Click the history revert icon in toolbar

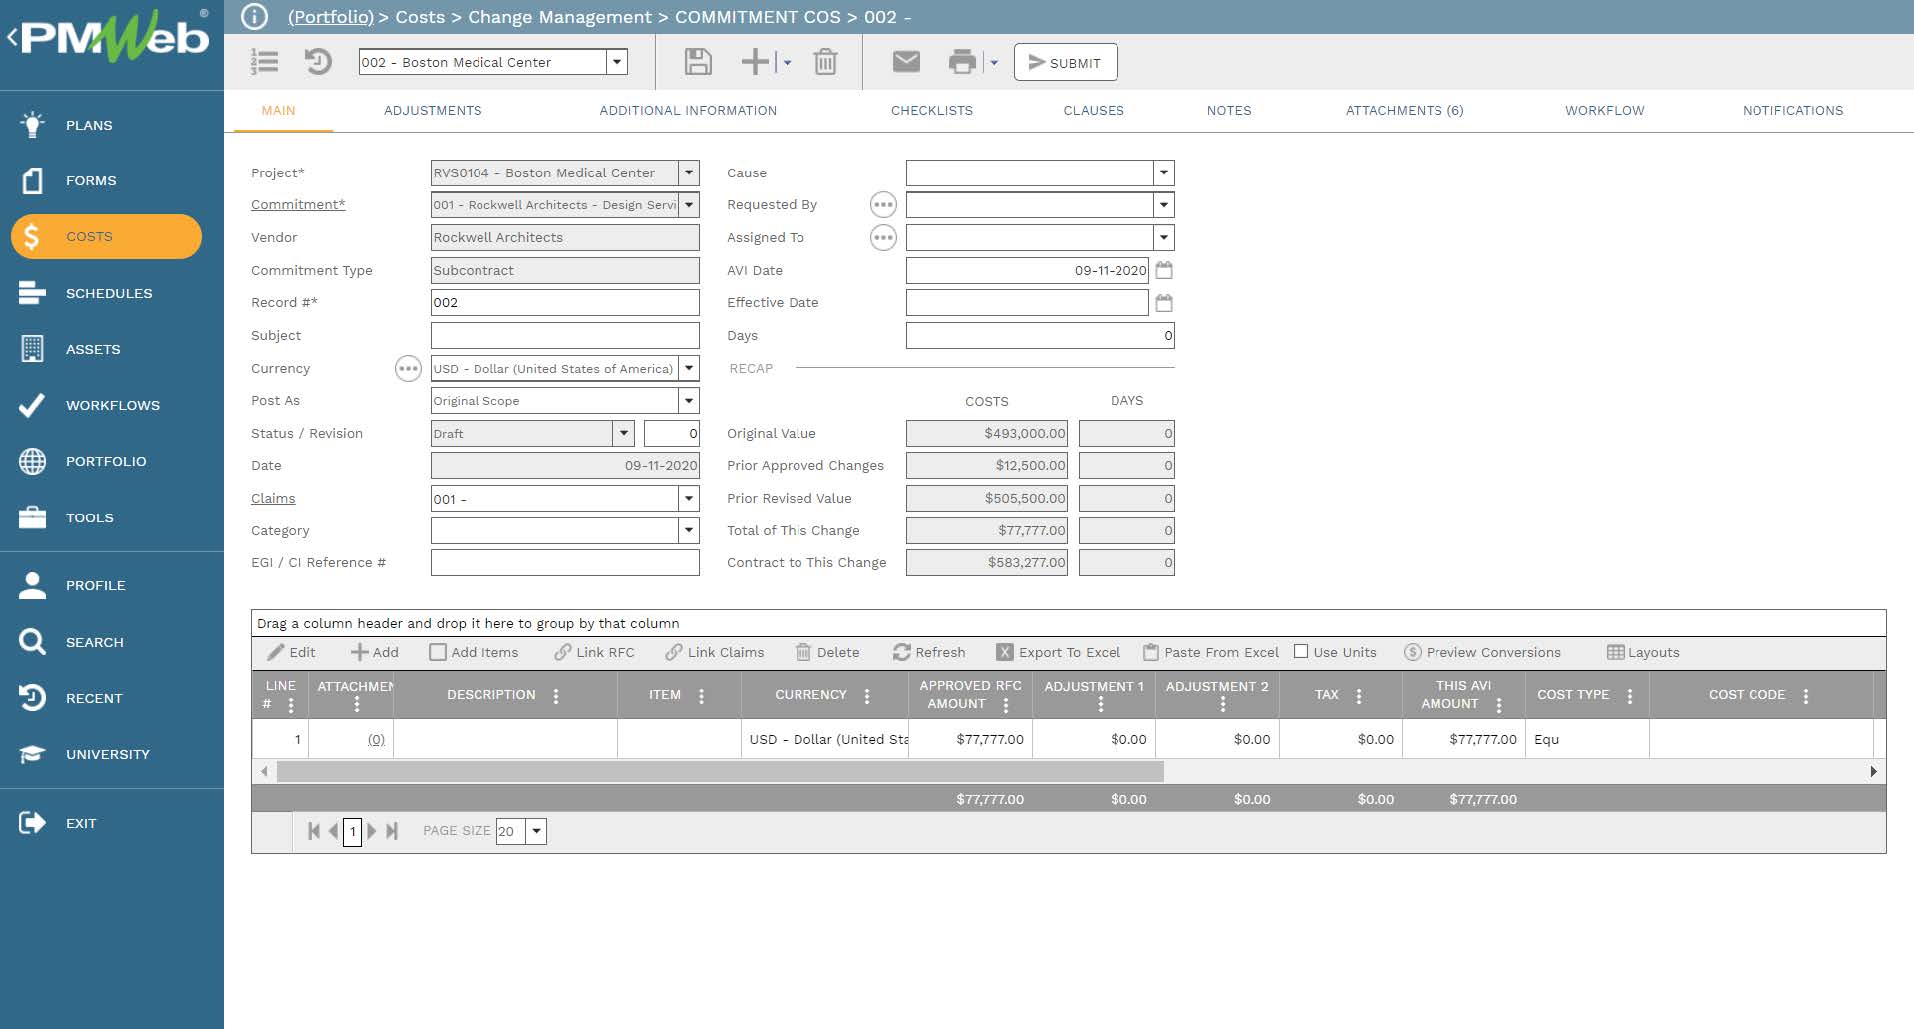[x=318, y=62]
